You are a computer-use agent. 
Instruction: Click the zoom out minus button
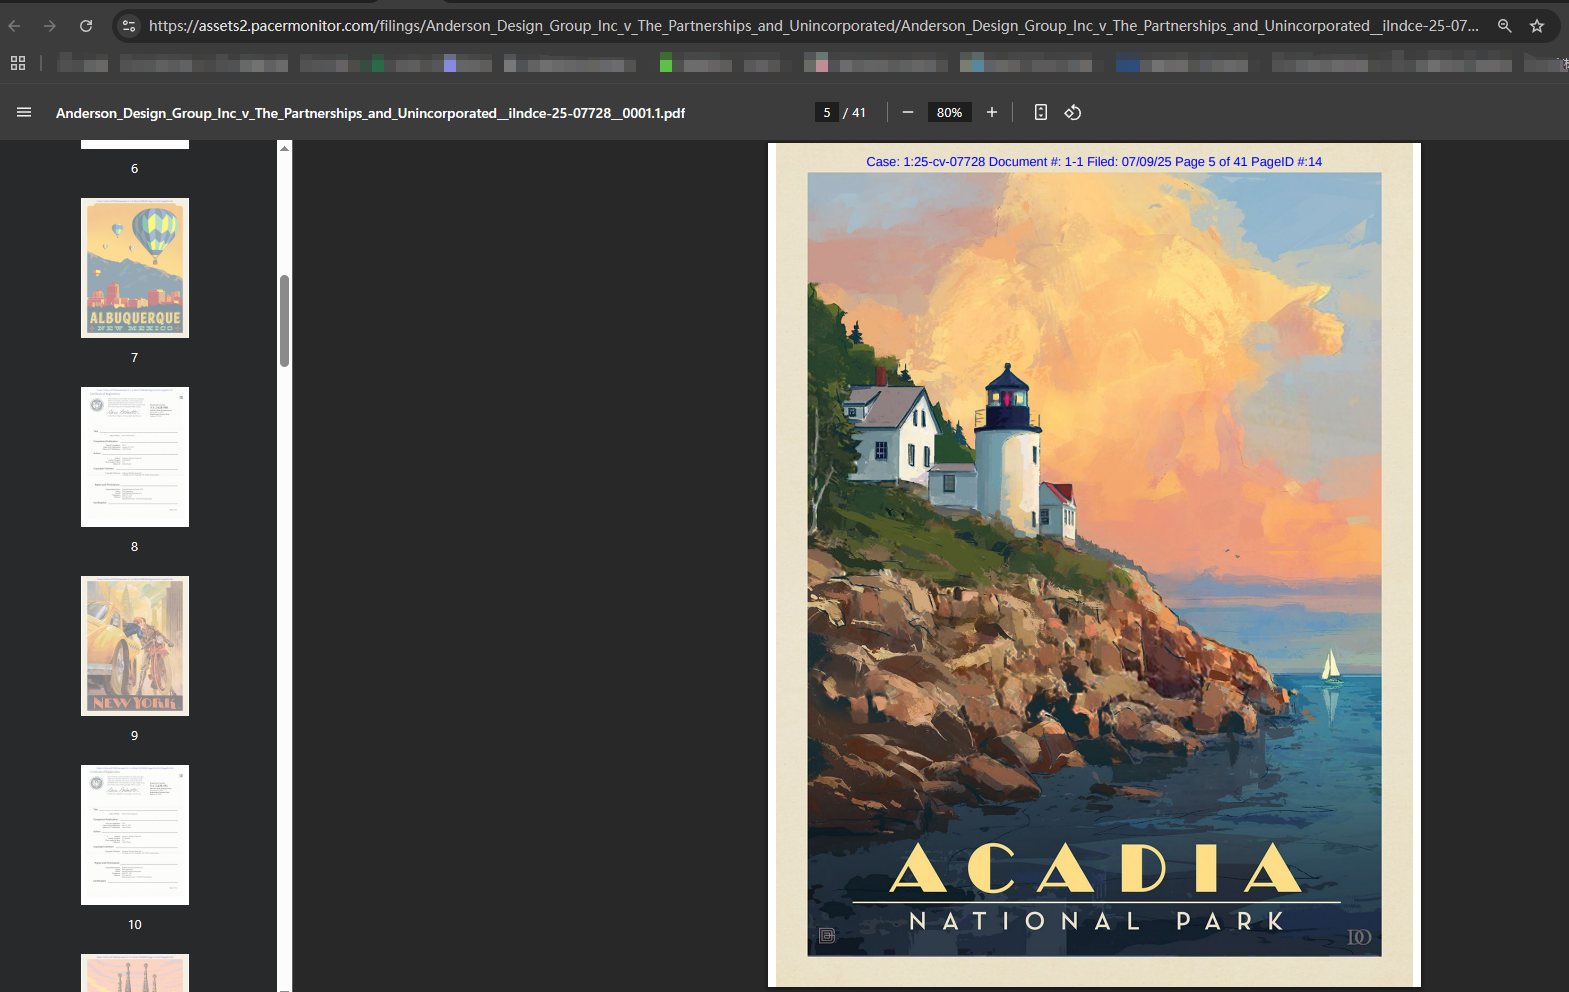pos(908,113)
